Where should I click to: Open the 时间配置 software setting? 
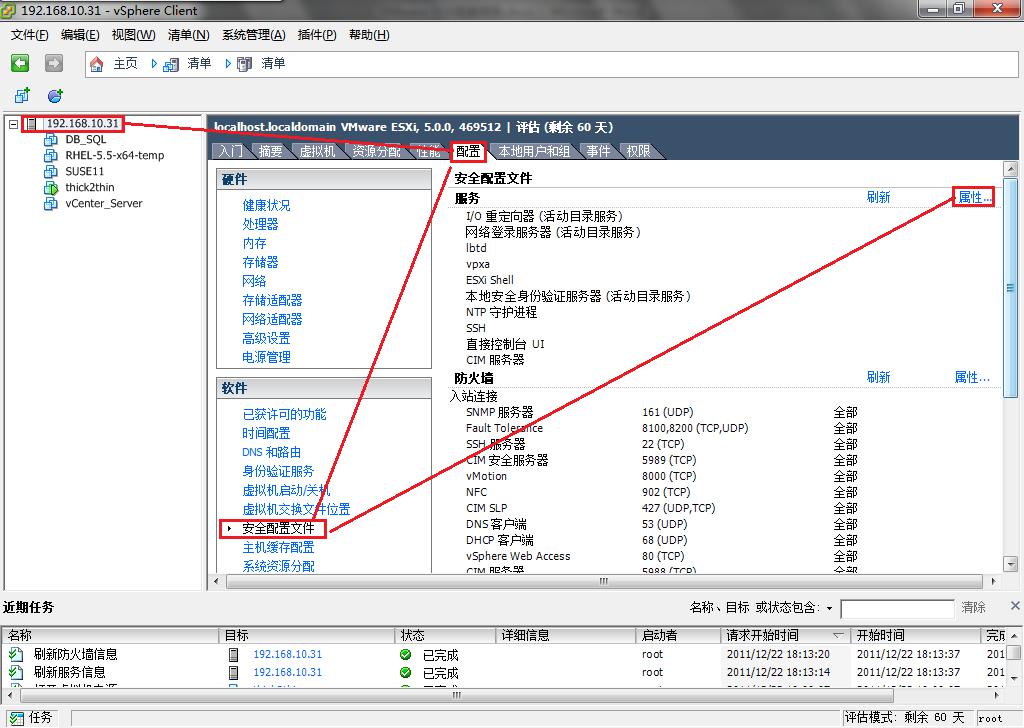click(266, 433)
